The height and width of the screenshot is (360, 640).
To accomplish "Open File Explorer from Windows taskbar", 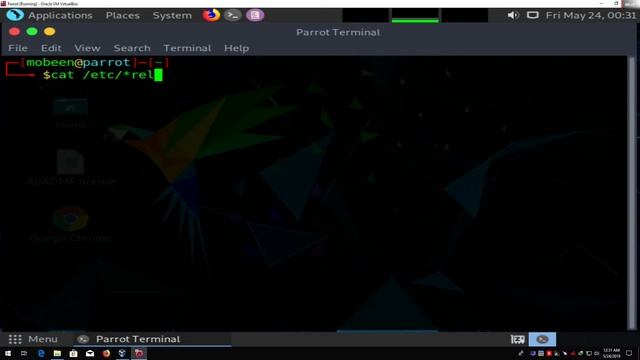I will [x=57, y=353].
